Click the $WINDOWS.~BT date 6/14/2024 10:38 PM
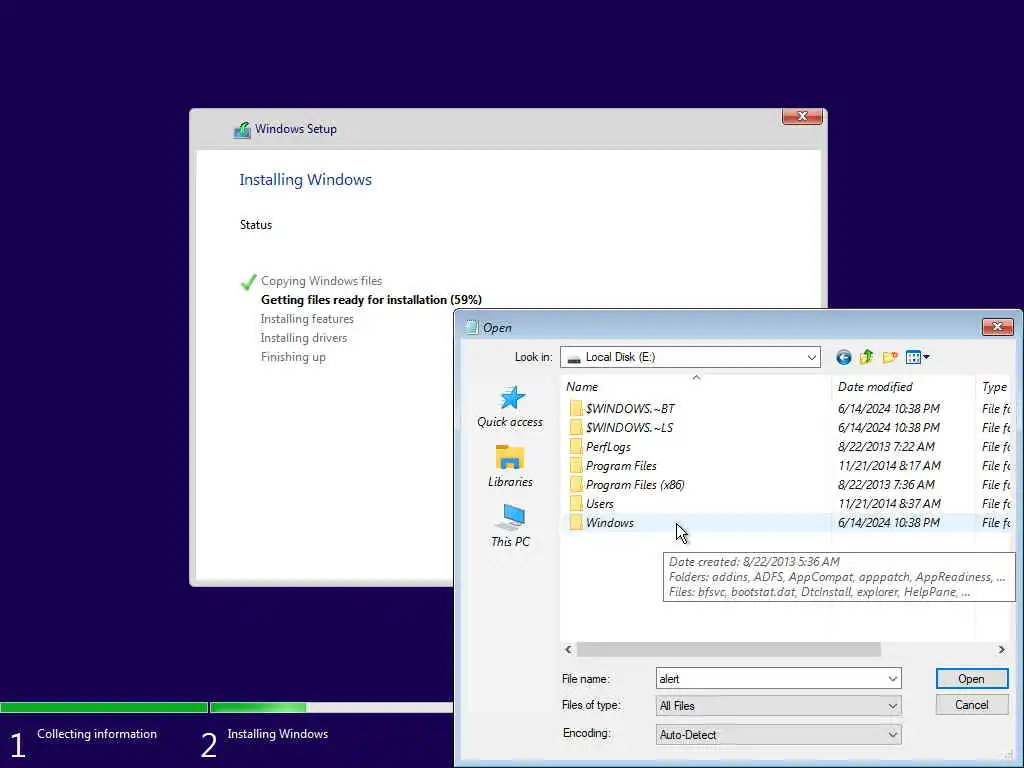 point(889,409)
